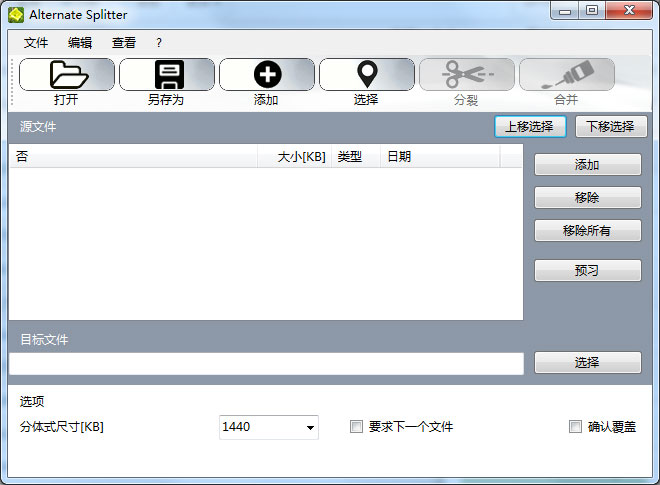The image size is (660, 485).
Task: Click the 分裂 scissors icon
Action: 467,75
